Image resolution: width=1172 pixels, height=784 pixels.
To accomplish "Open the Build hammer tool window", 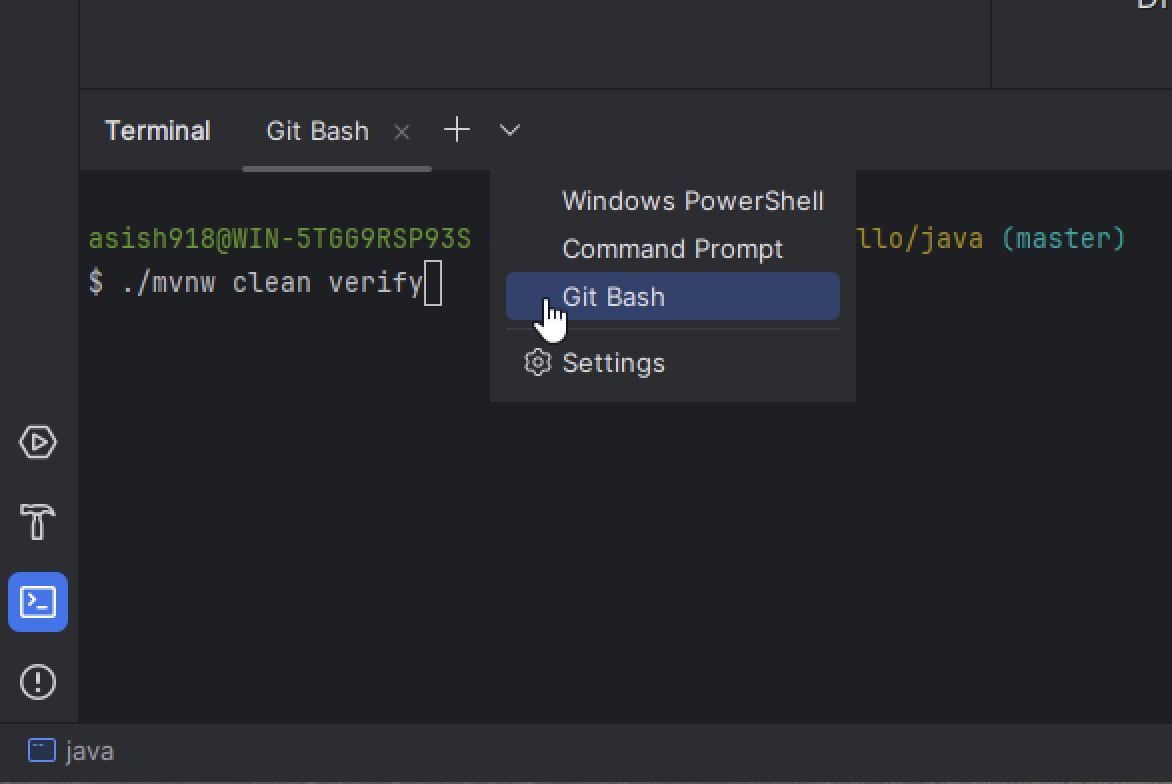I will click(x=37, y=522).
